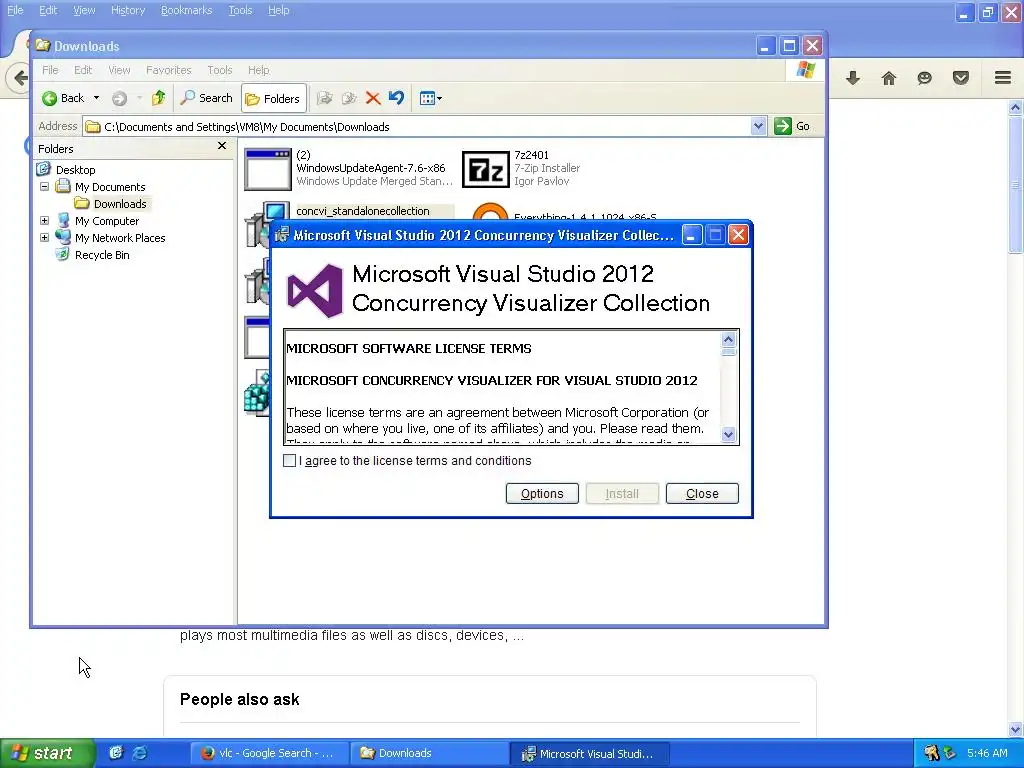Open the Favorites menu in Explorer

[168, 70]
